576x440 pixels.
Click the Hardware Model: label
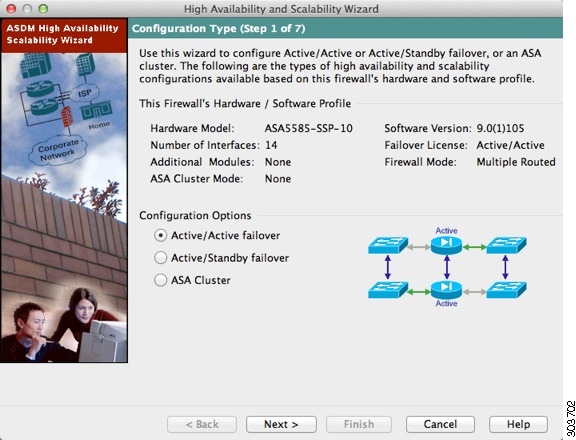point(192,128)
